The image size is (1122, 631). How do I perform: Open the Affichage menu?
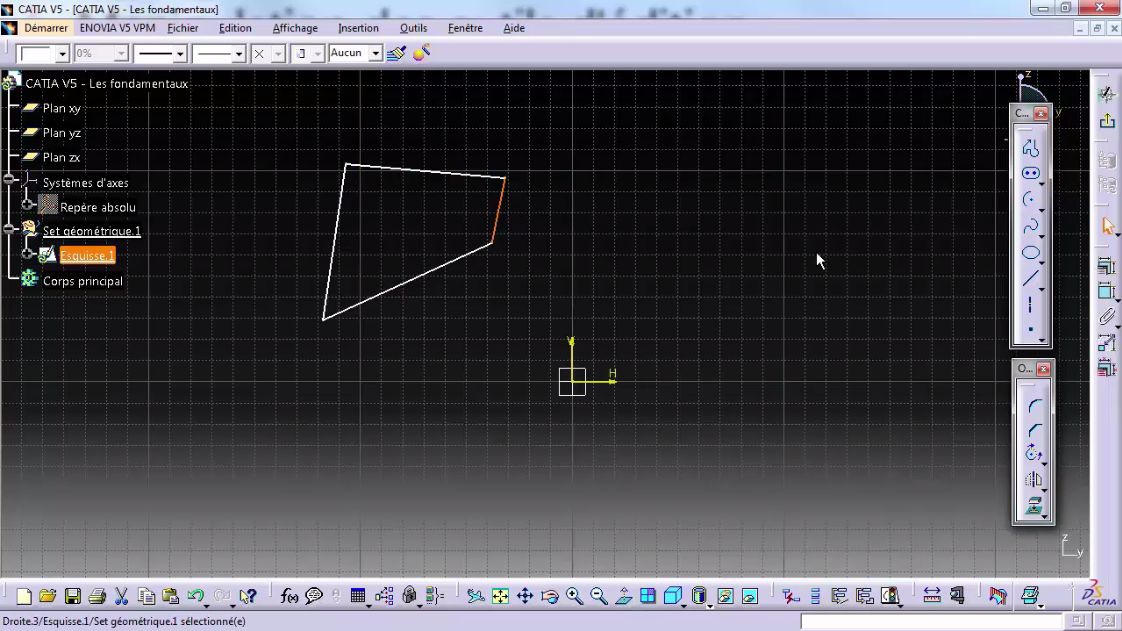pyautogui.click(x=294, y=28)
